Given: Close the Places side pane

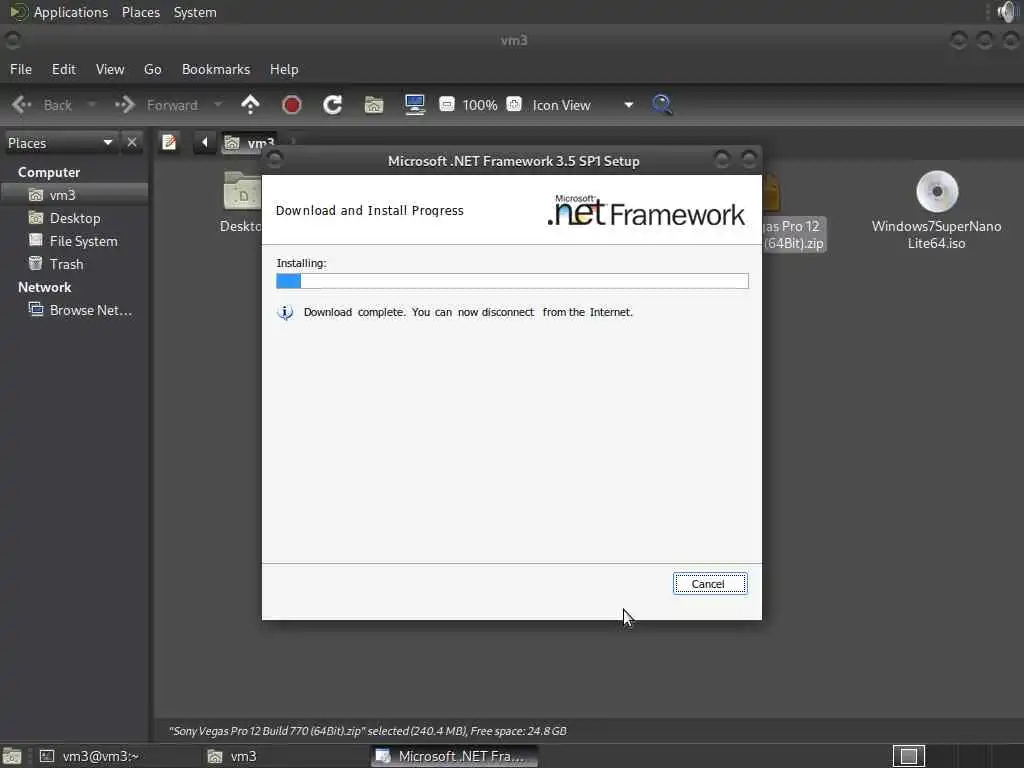Looking at the screenshot, I should point(132,142).
